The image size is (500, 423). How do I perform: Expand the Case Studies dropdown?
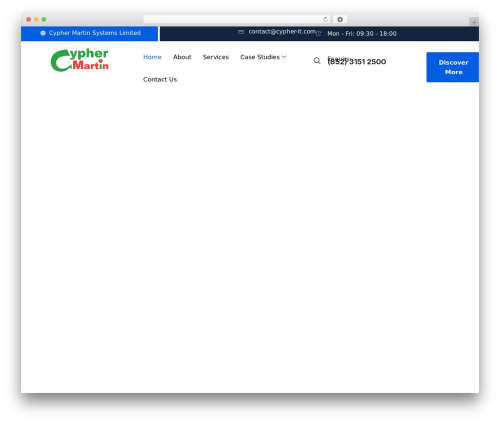click(263, 57)
